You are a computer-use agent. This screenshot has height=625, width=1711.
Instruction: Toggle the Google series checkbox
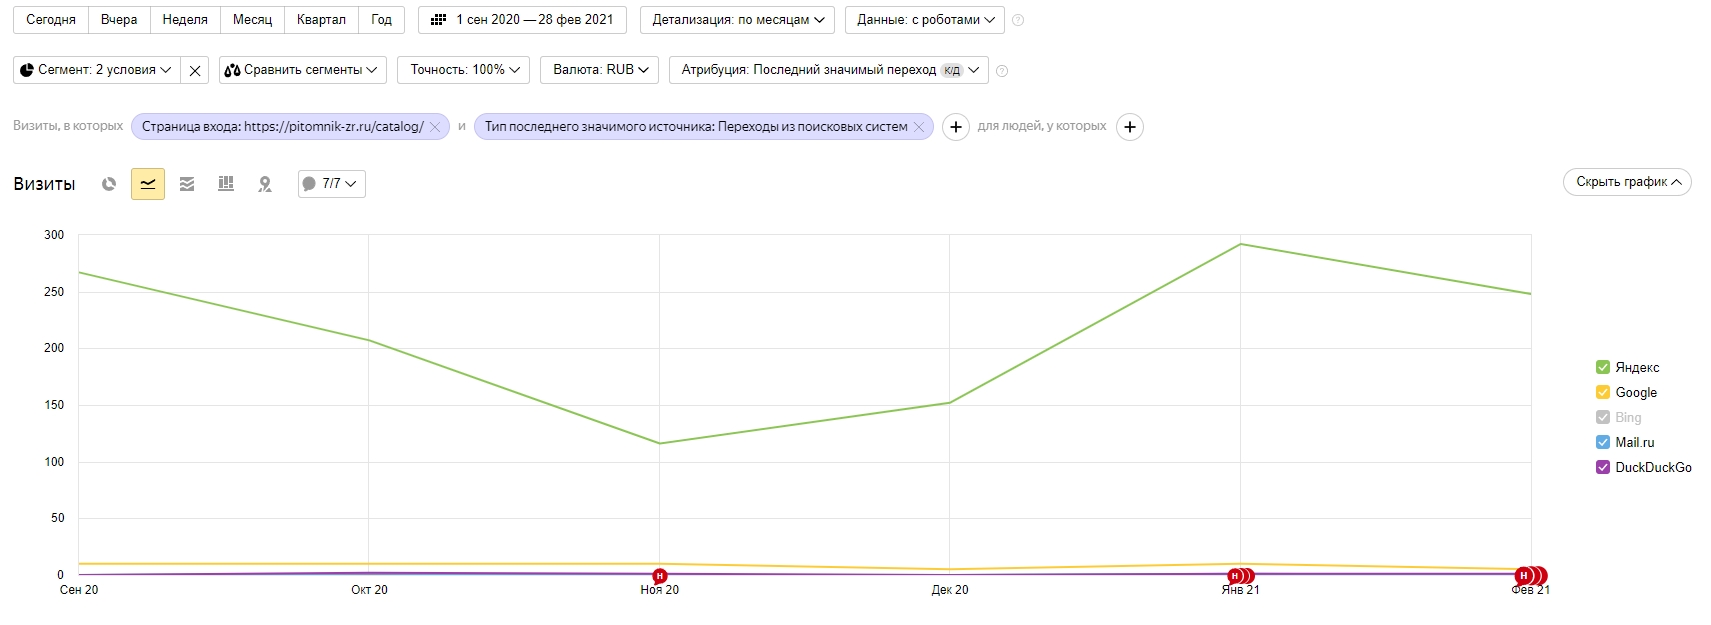pos(1603,392)
